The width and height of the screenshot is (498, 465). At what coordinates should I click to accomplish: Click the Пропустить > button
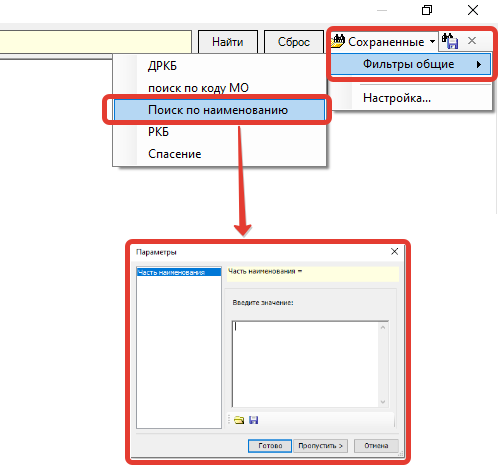click(320, 446)
